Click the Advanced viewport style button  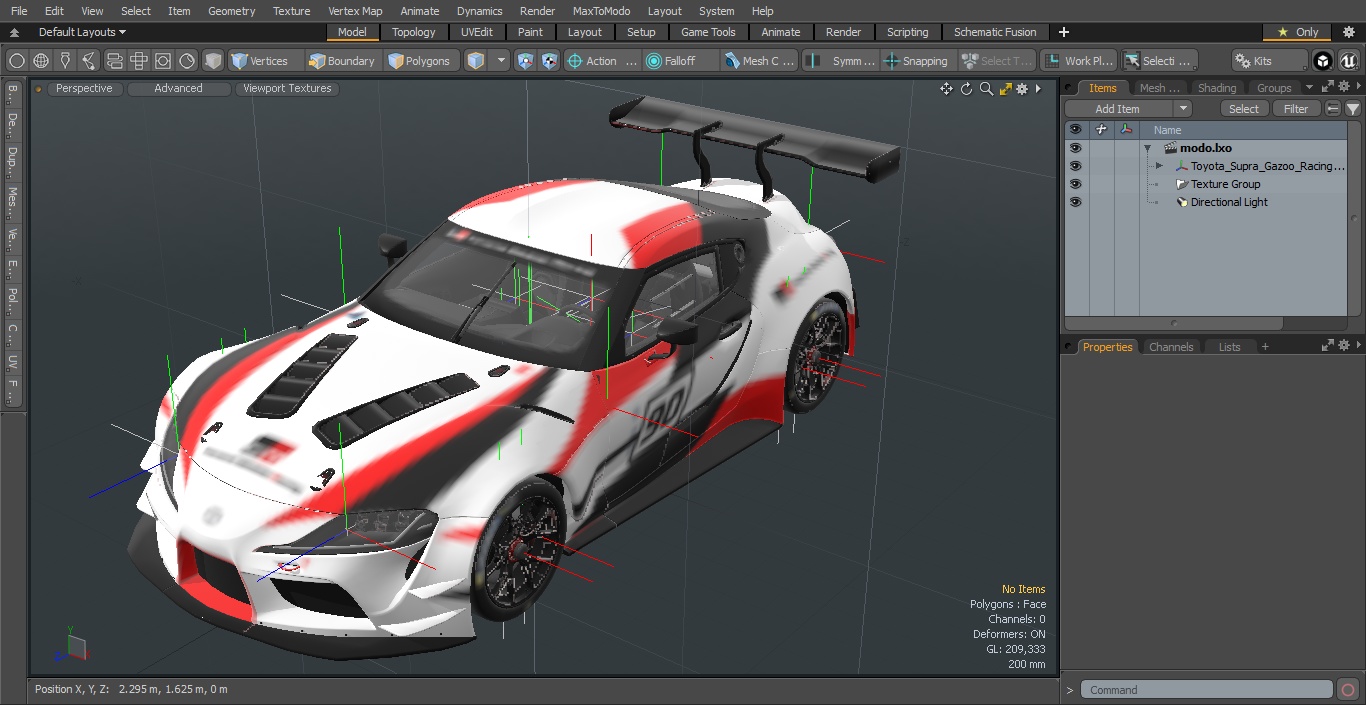pyautogui.click(x=178, y=88)
